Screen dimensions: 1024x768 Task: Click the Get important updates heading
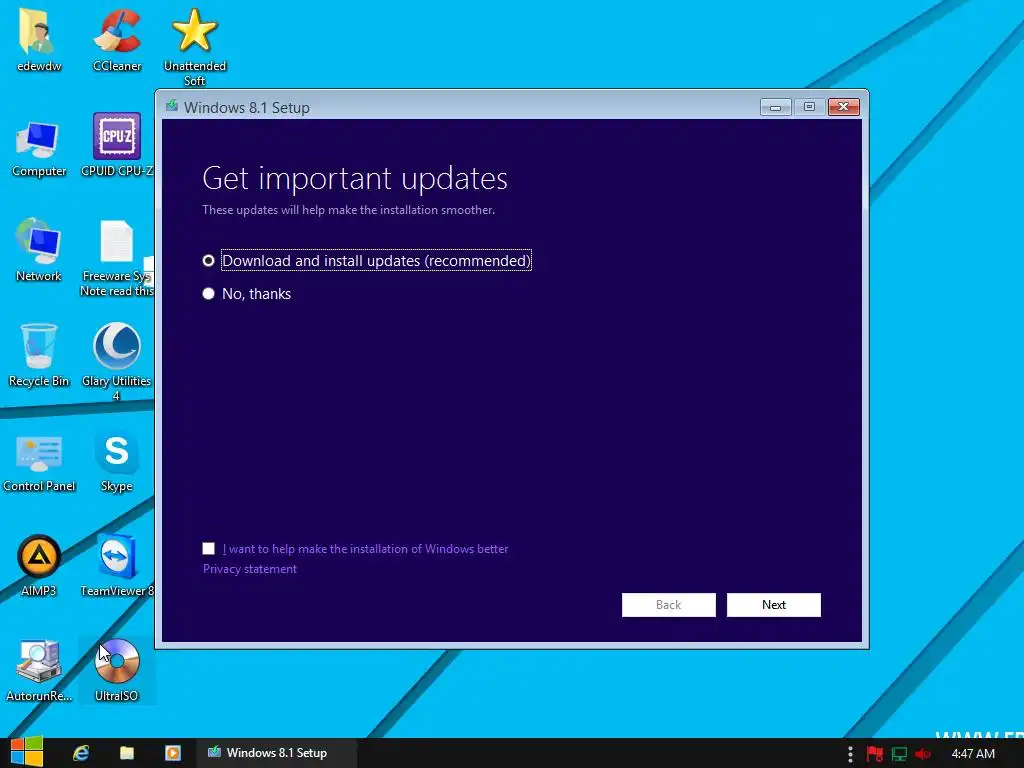tap(355, 178)
